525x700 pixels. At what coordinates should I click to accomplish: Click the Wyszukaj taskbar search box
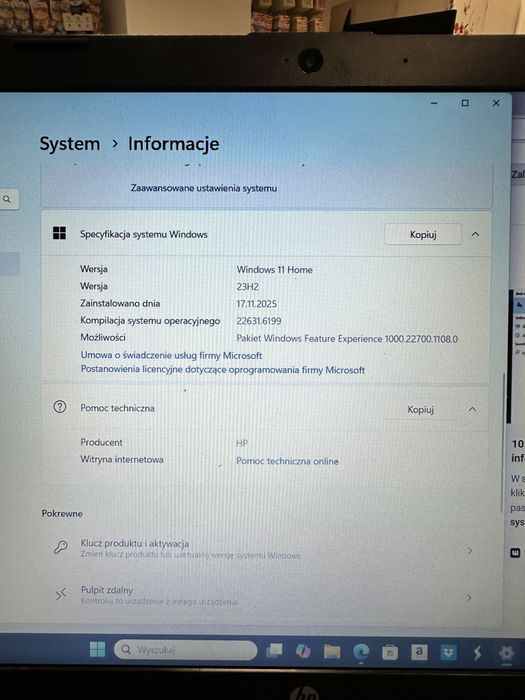[185, 650]
